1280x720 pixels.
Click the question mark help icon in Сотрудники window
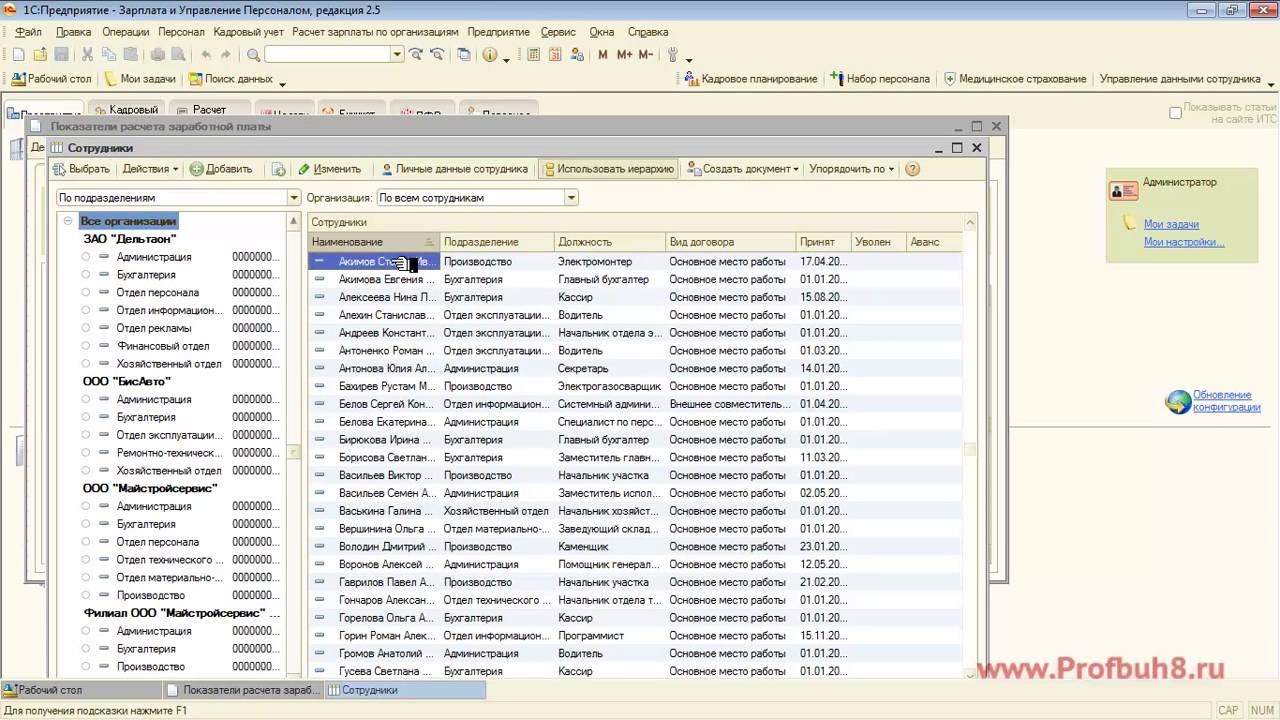coord(912,169)
